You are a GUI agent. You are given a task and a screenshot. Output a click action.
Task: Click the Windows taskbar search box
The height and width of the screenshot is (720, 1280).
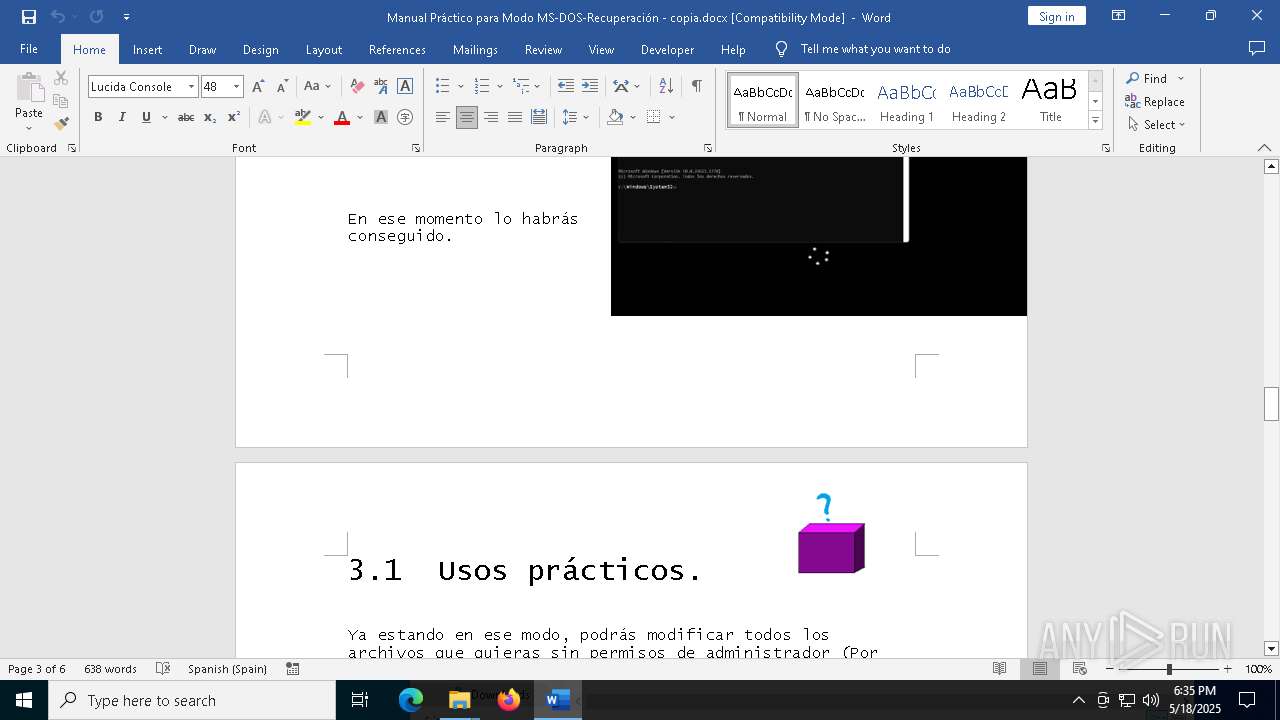point(192,700)
